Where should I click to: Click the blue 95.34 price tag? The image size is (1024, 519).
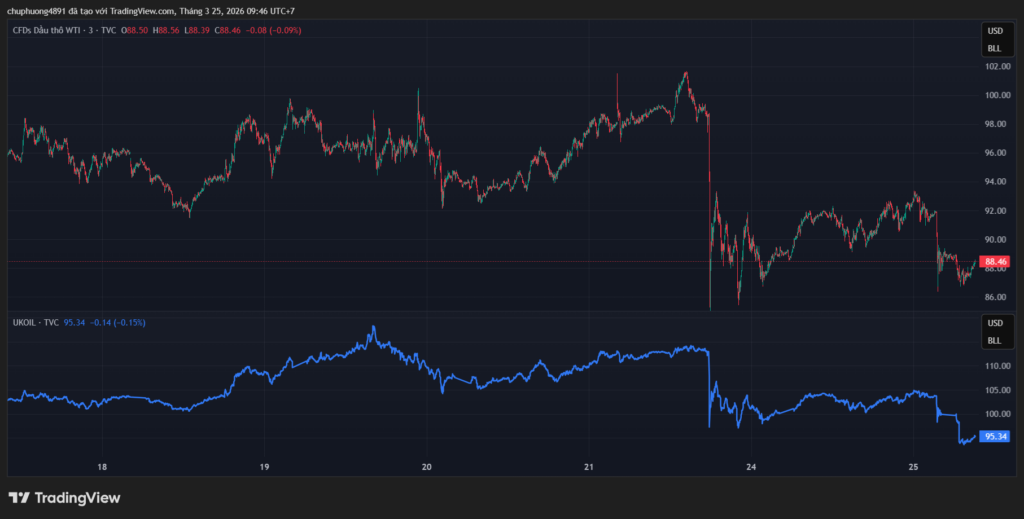point(995,436)
